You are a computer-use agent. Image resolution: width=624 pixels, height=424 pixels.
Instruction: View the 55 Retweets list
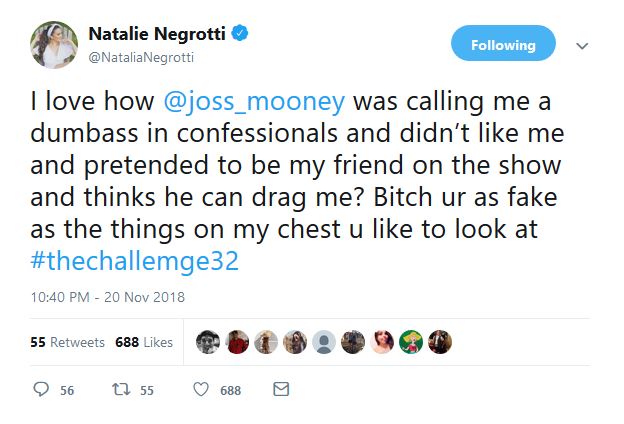[68, 342]
